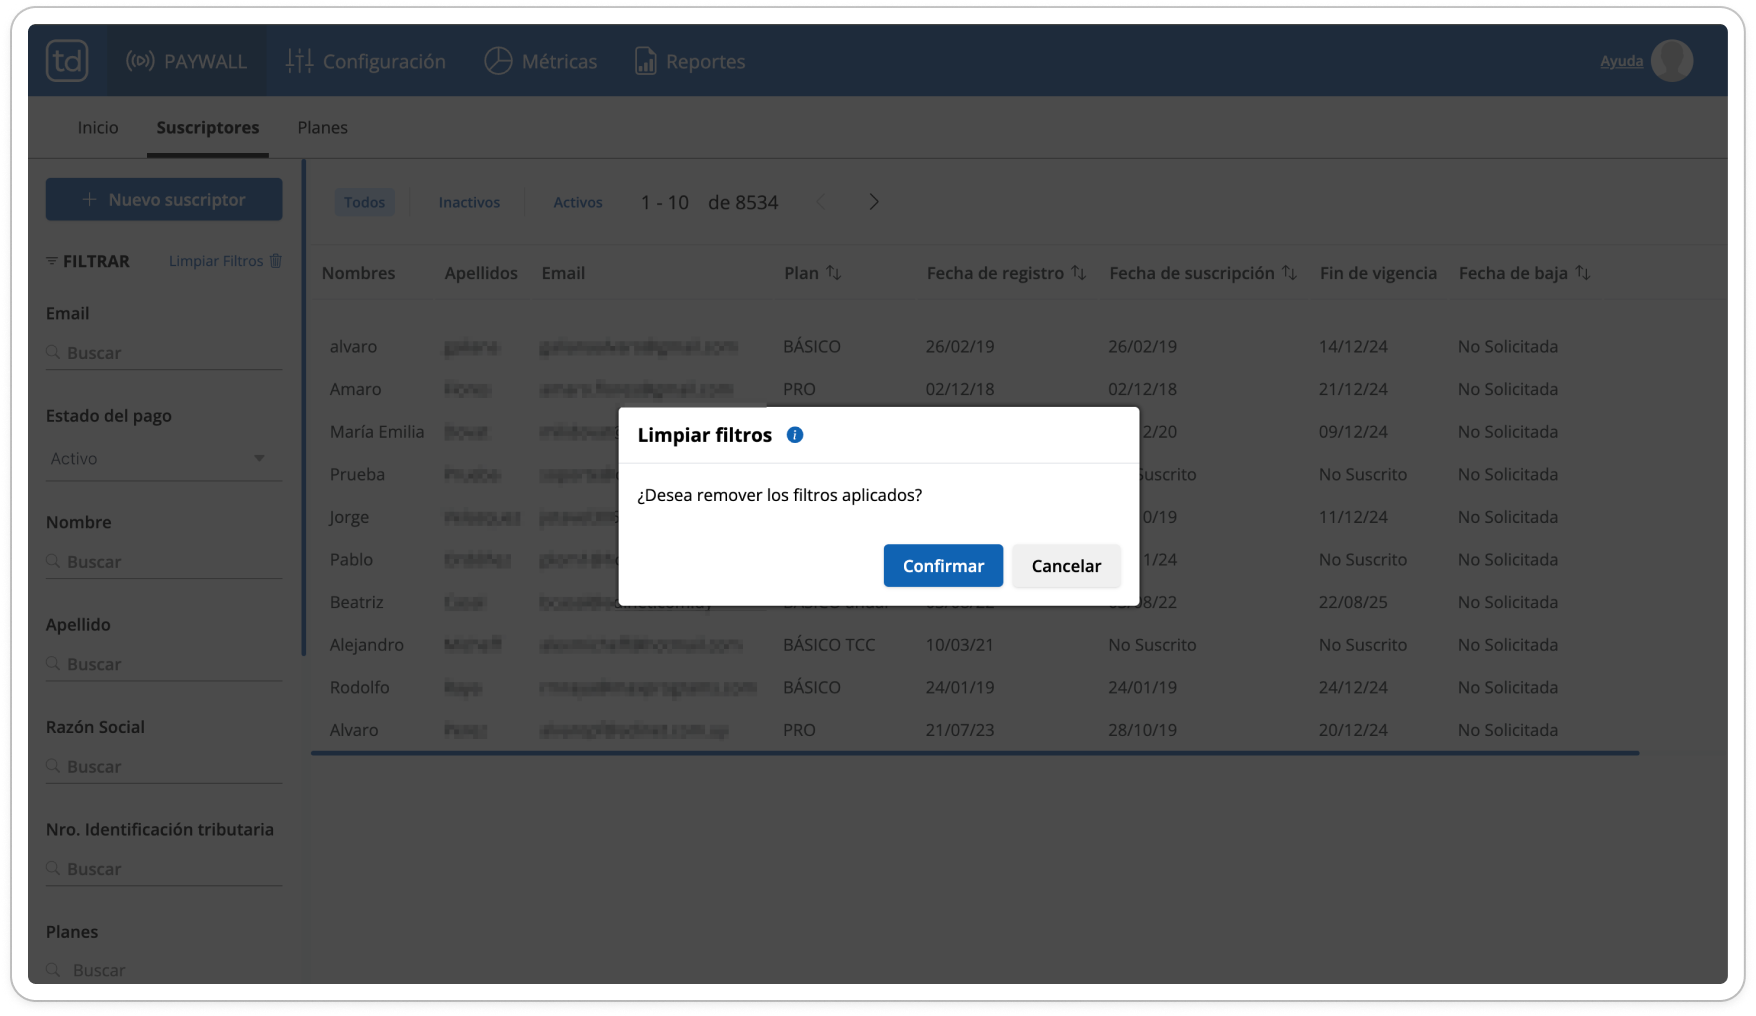Open the Ayuda help link
Viewport: 1756px width, 1016px height.
tap(1622, 61)
